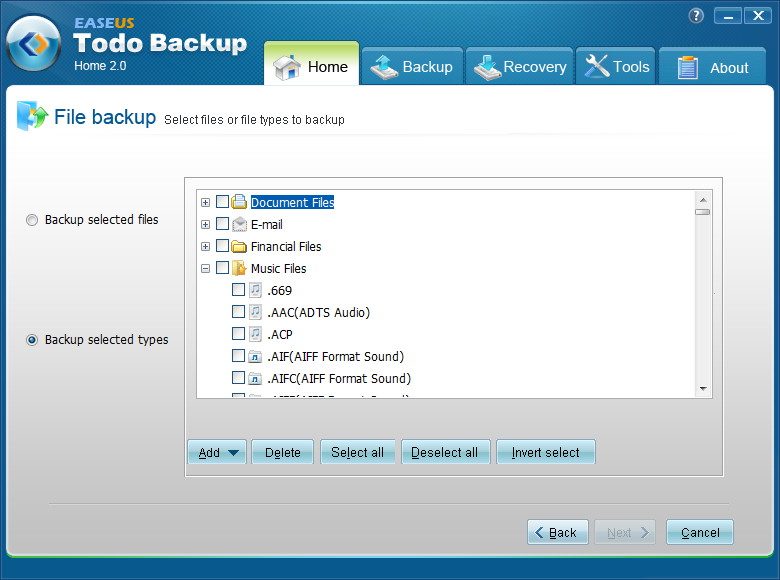Image resolution: width=780 pixels, height=580 pixels.
Task: Tick the .669 file type checkbox
Action: 238,290
